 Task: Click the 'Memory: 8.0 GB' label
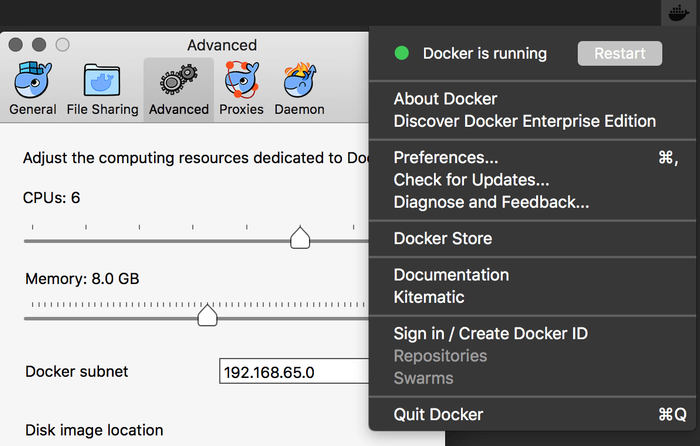point(82,279)
